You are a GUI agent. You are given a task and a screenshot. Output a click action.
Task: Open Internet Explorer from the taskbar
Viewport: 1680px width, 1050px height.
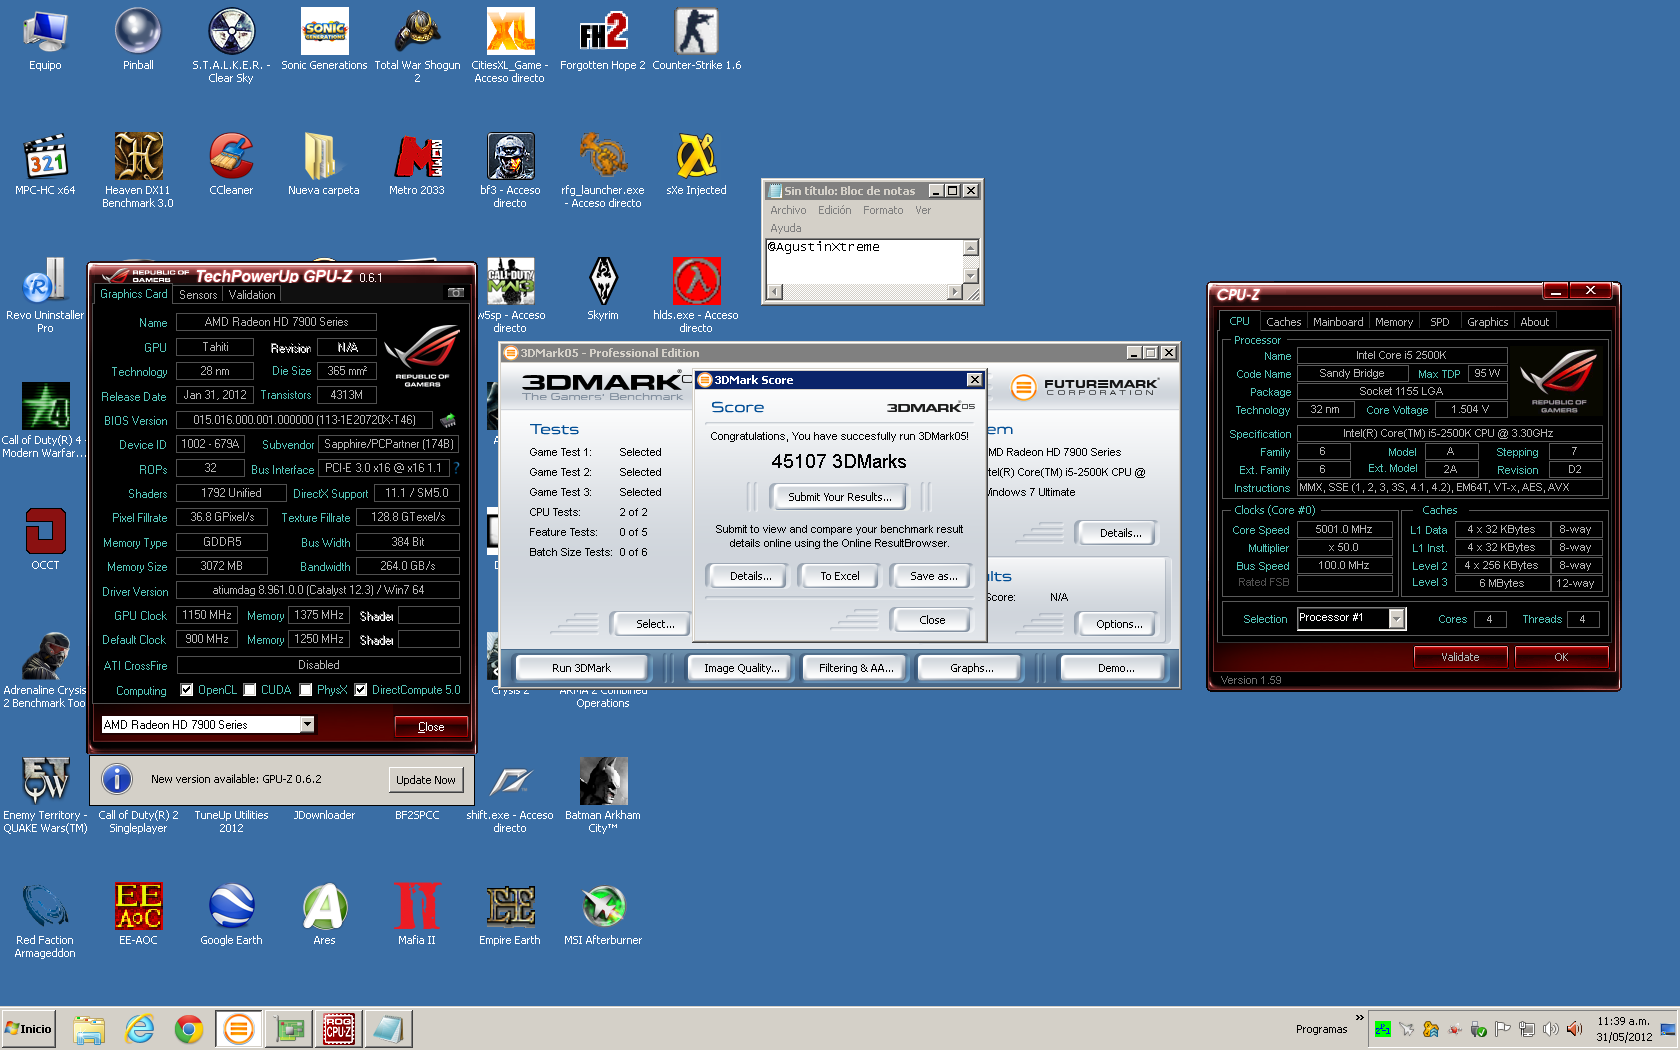pyautogui.click(x=139, y=1029)
